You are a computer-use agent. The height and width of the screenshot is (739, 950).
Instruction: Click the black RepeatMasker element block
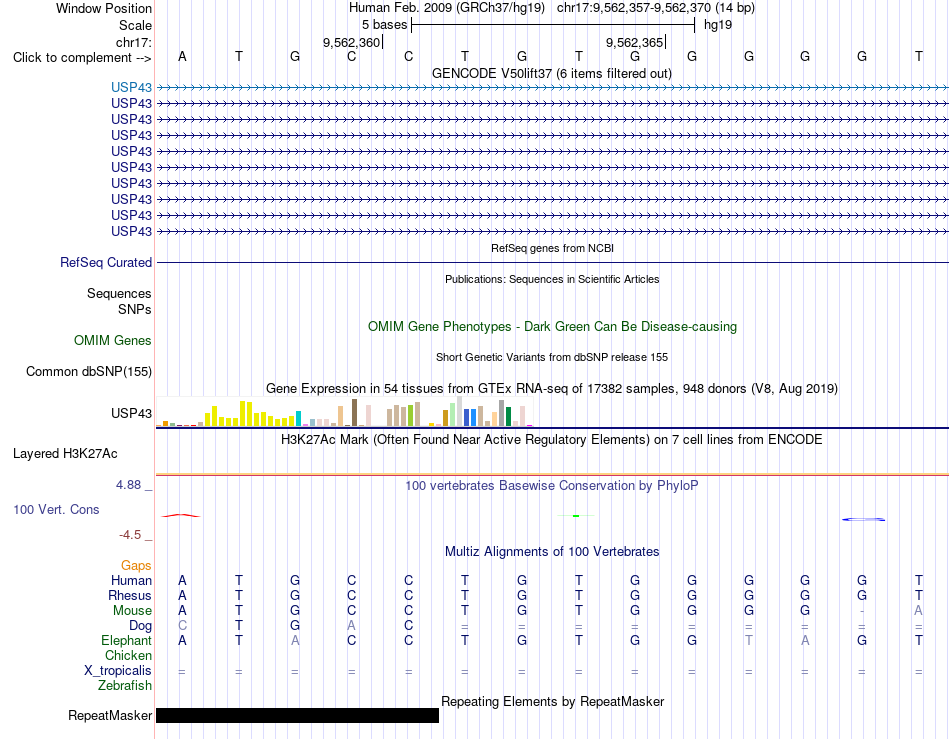click(297, 715)
